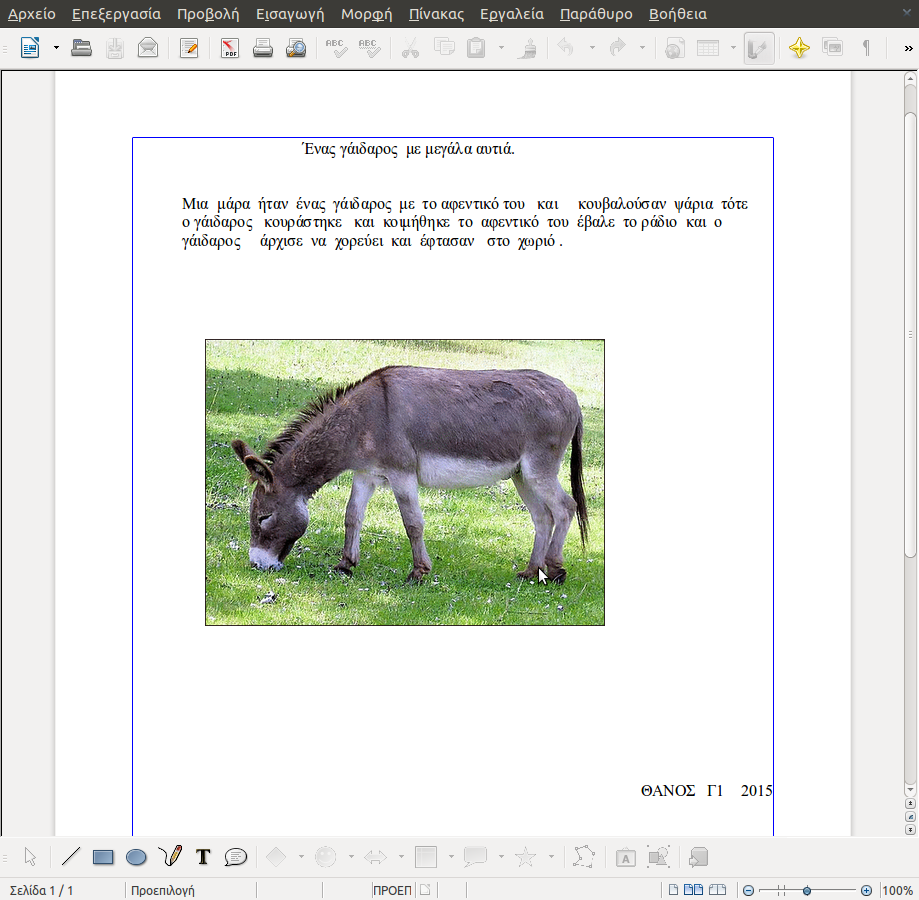Expand the Stars shapes dropdown arrow
This screenshot has width=919, height=900.
[x=551, y=857]
